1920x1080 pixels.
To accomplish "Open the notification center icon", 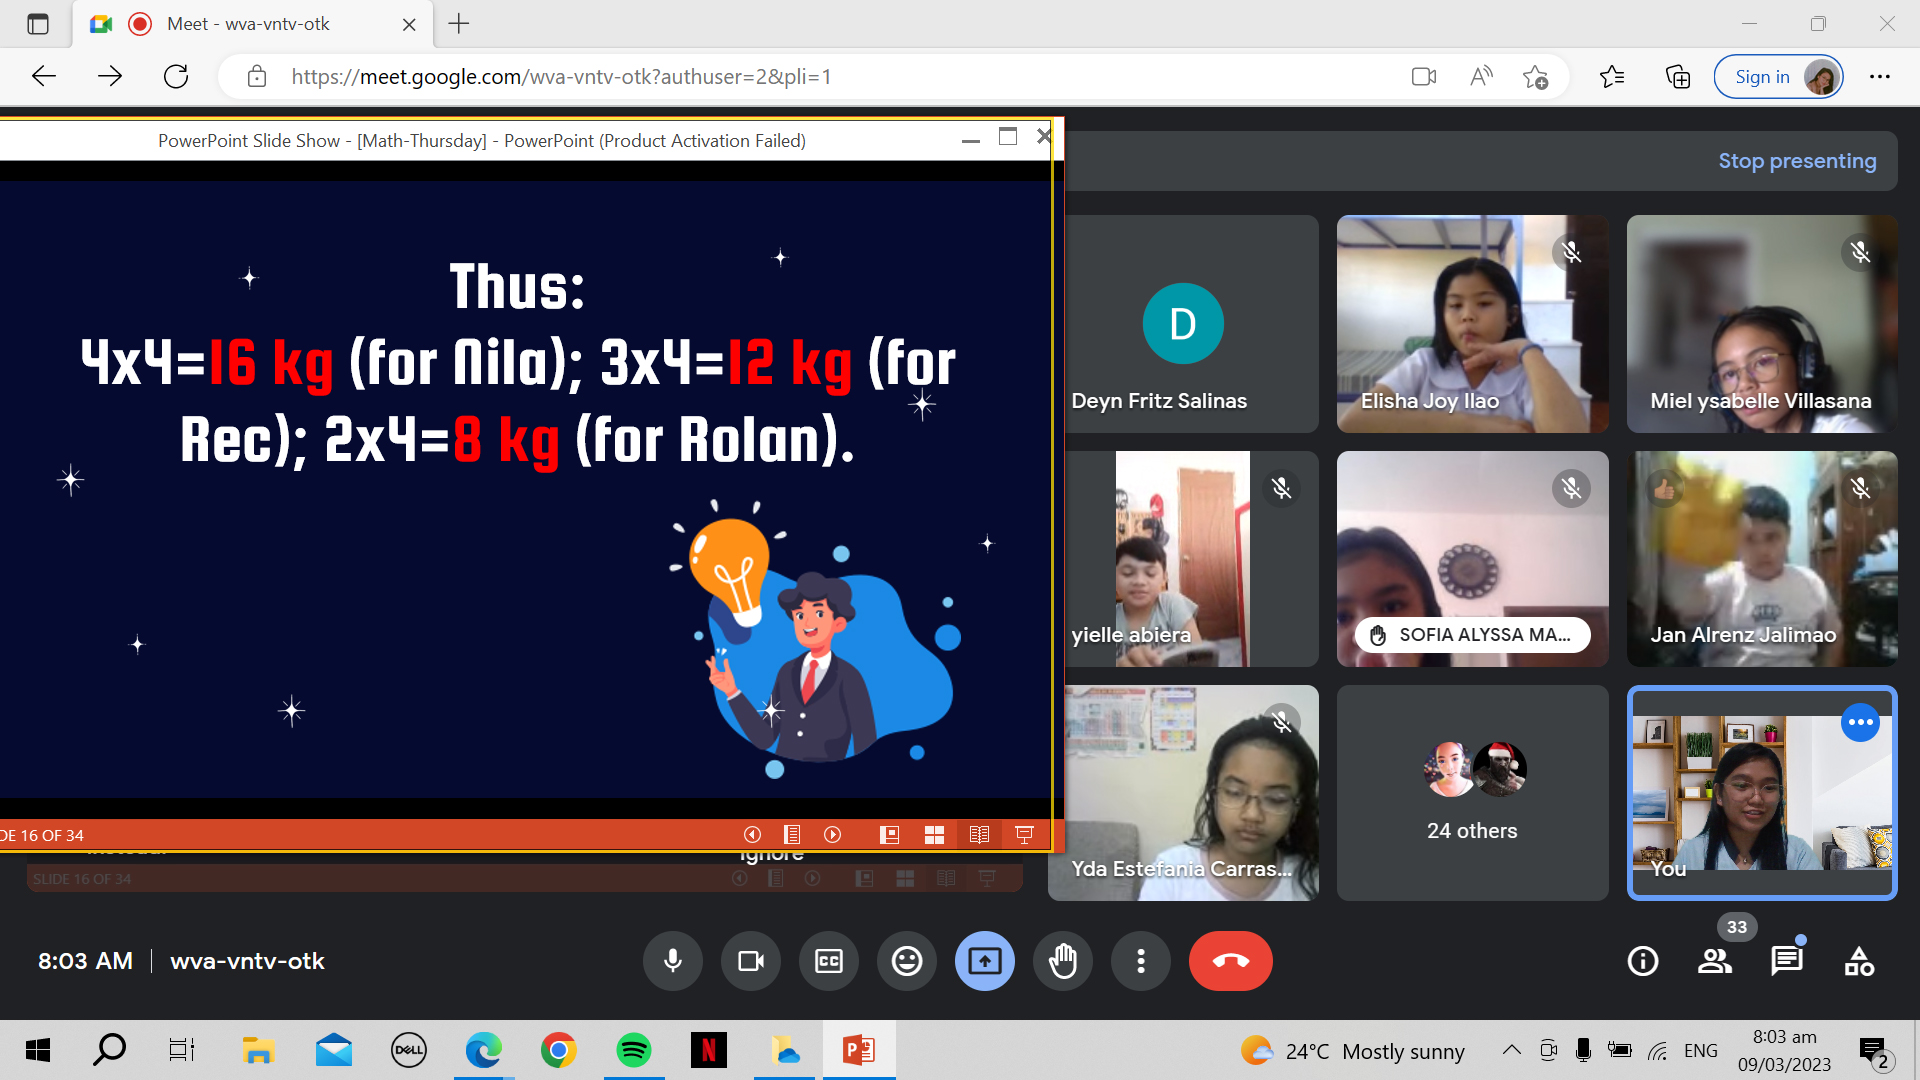I will (x=1874, y=1052).
